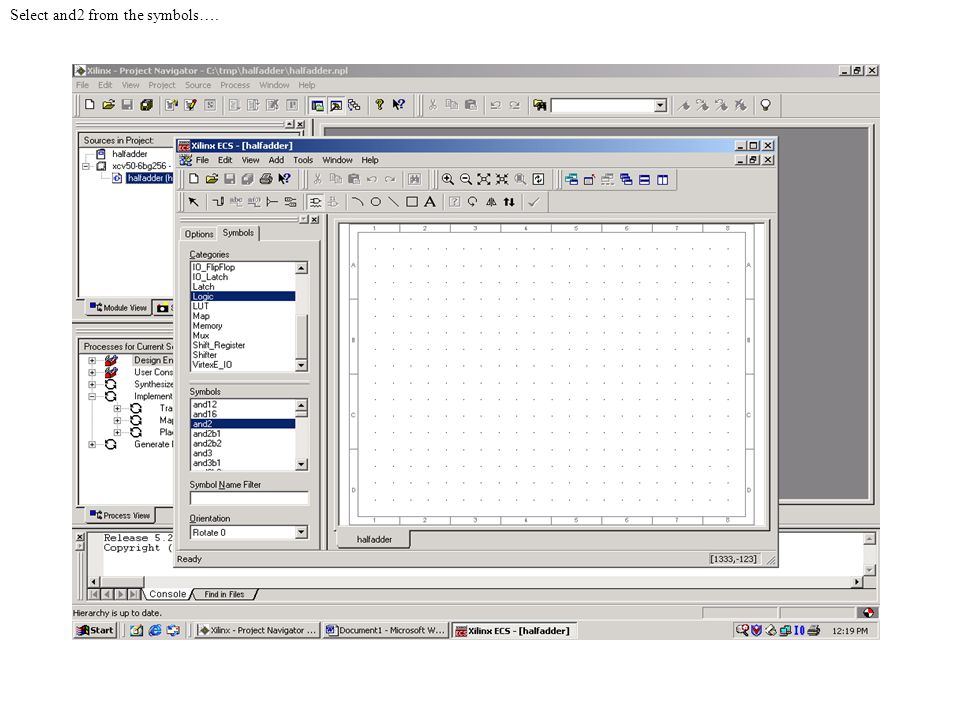Switch to the Process View tab
This screenshot has width=960, height=720.
pyautogui.click(x=120, y=516)
